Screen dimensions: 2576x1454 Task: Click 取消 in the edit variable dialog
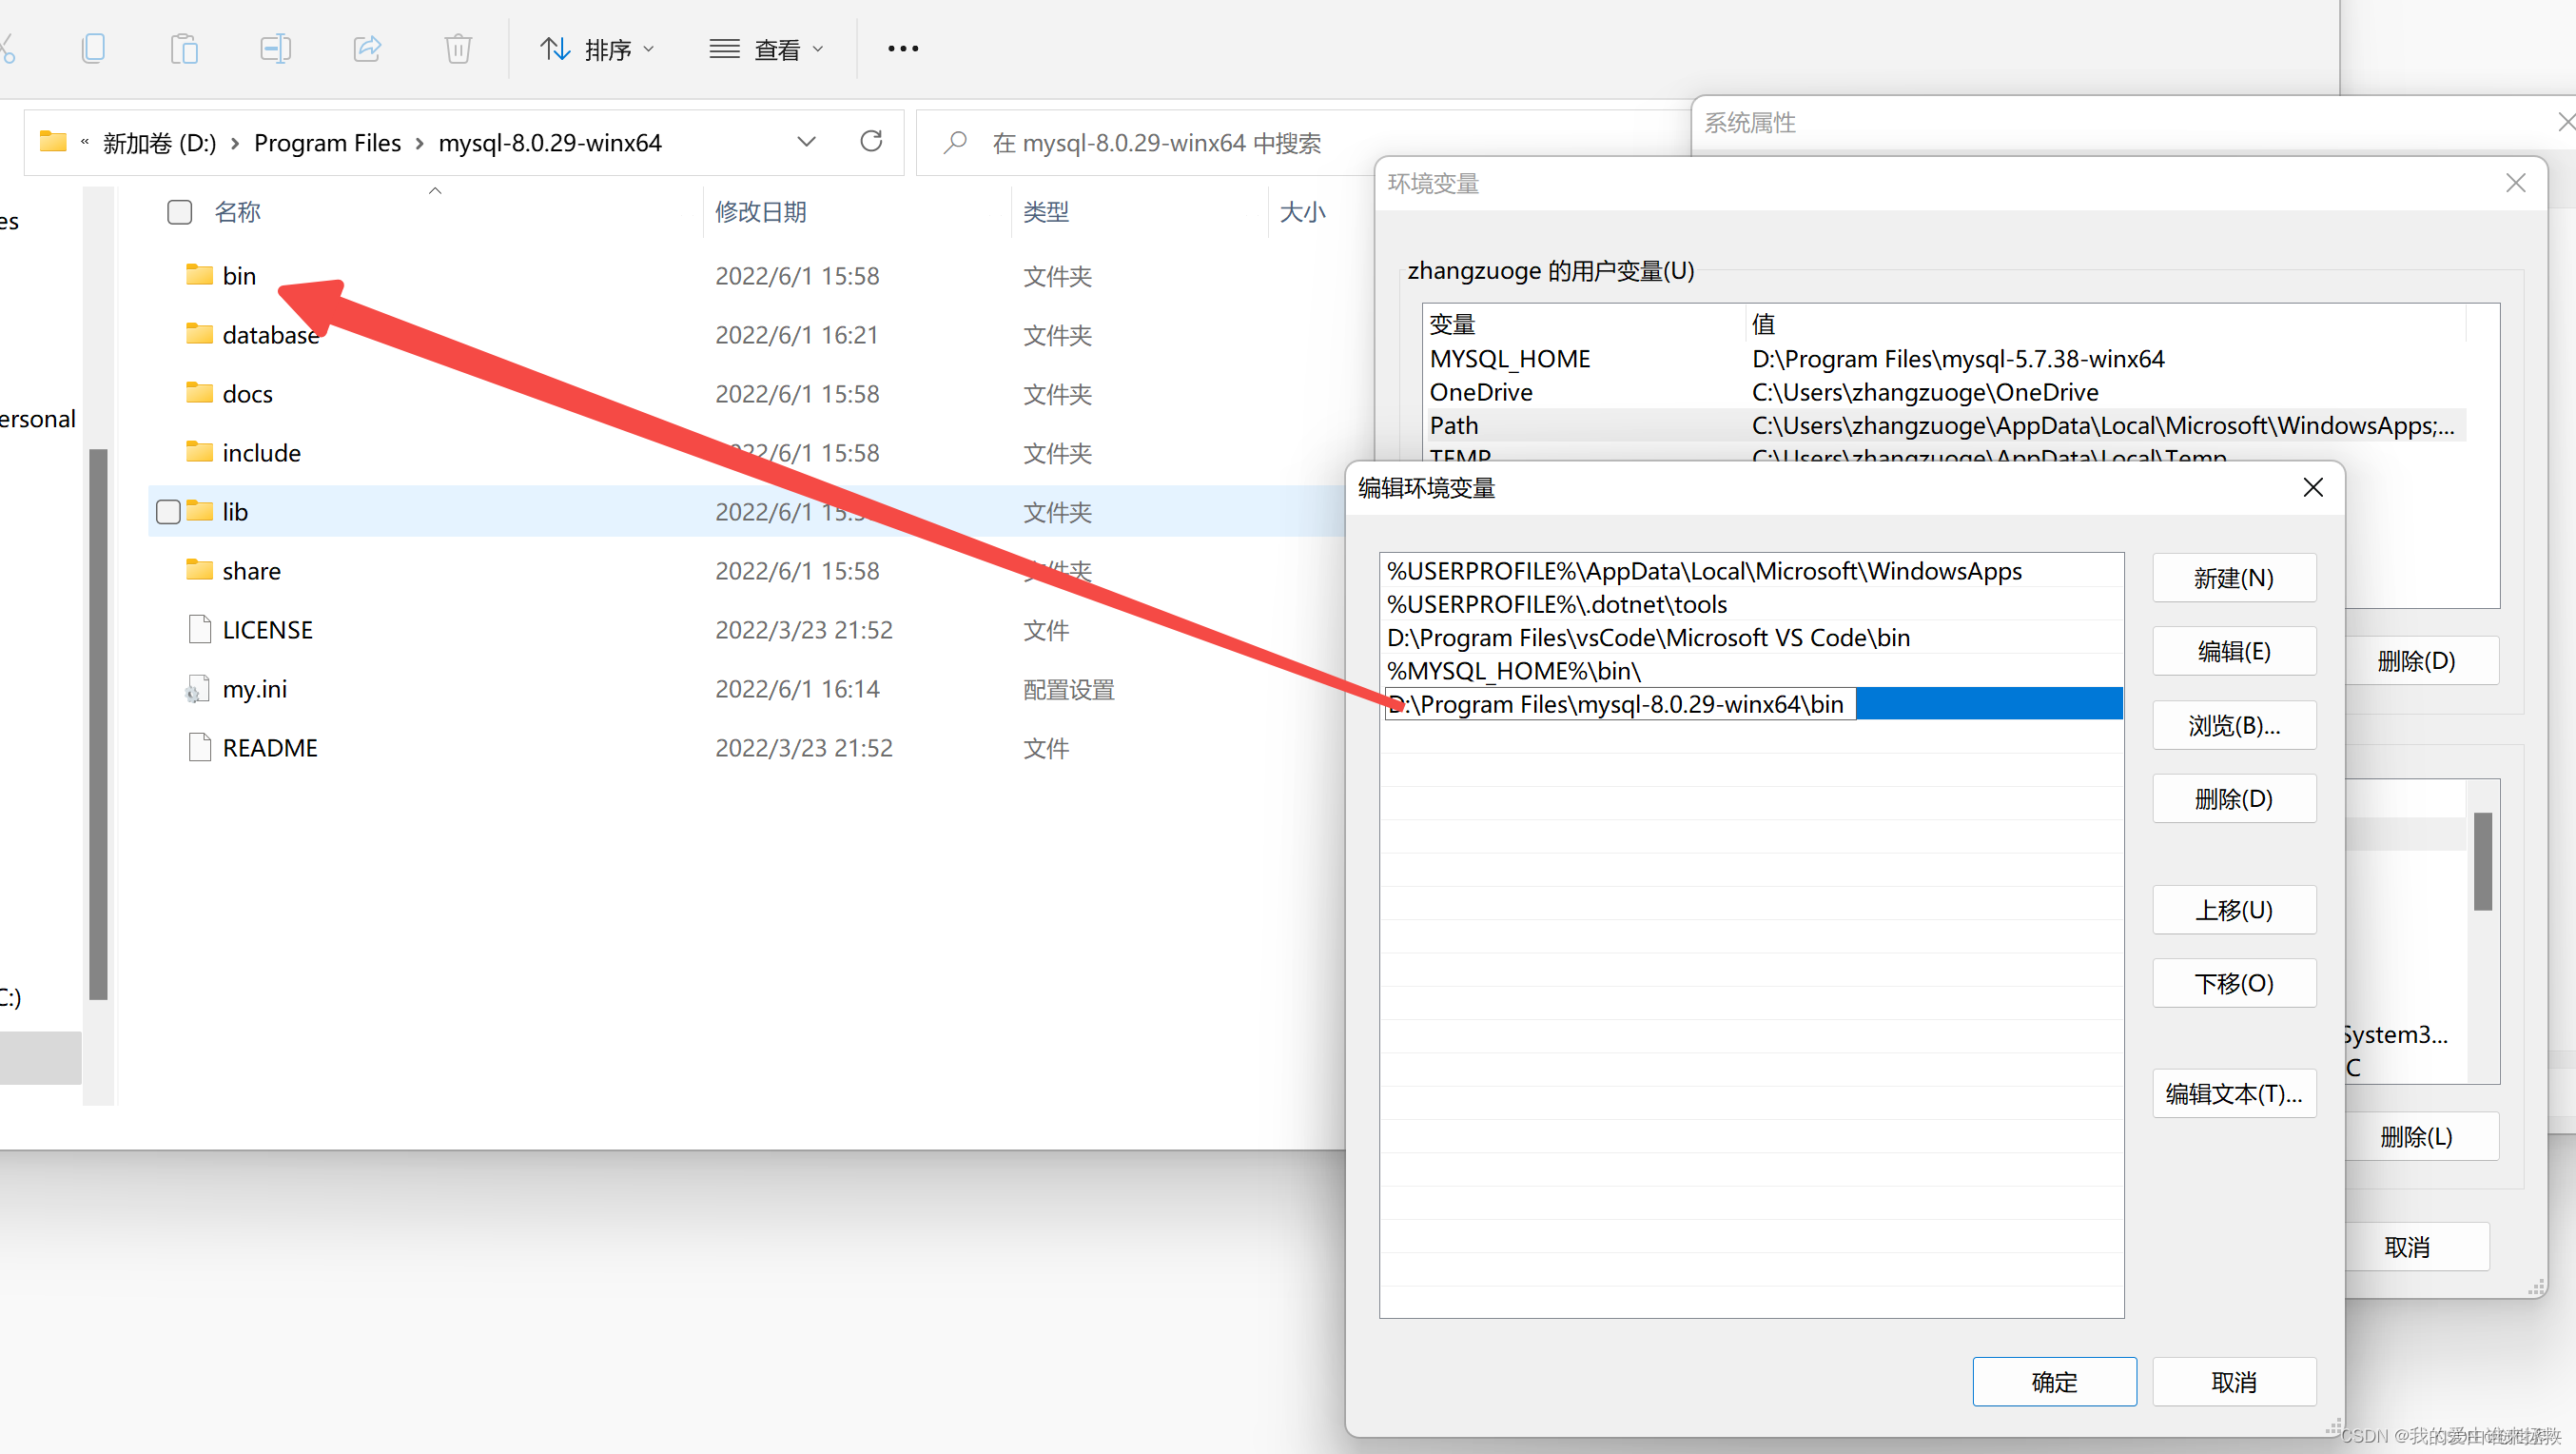[x=2233, y=1382]
